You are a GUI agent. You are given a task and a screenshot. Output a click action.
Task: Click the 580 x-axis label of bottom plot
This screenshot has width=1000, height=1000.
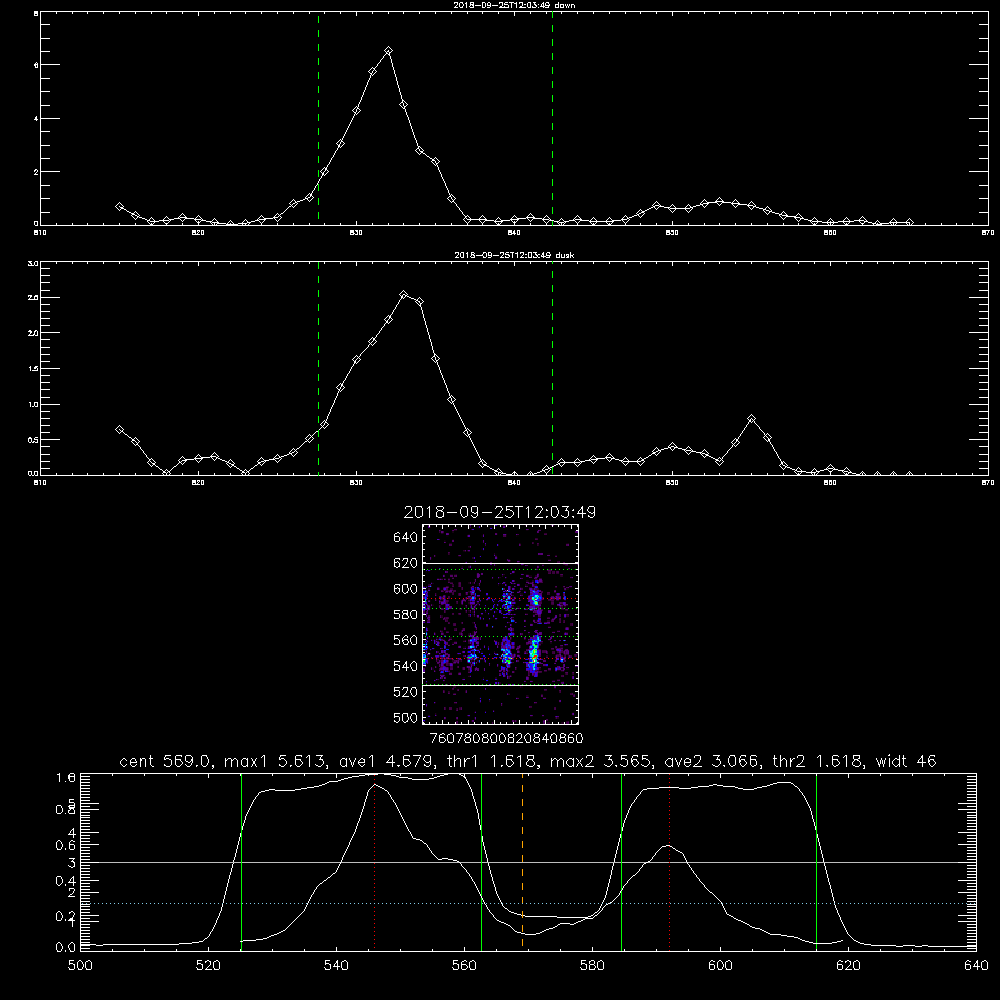[x=592, y=966]
